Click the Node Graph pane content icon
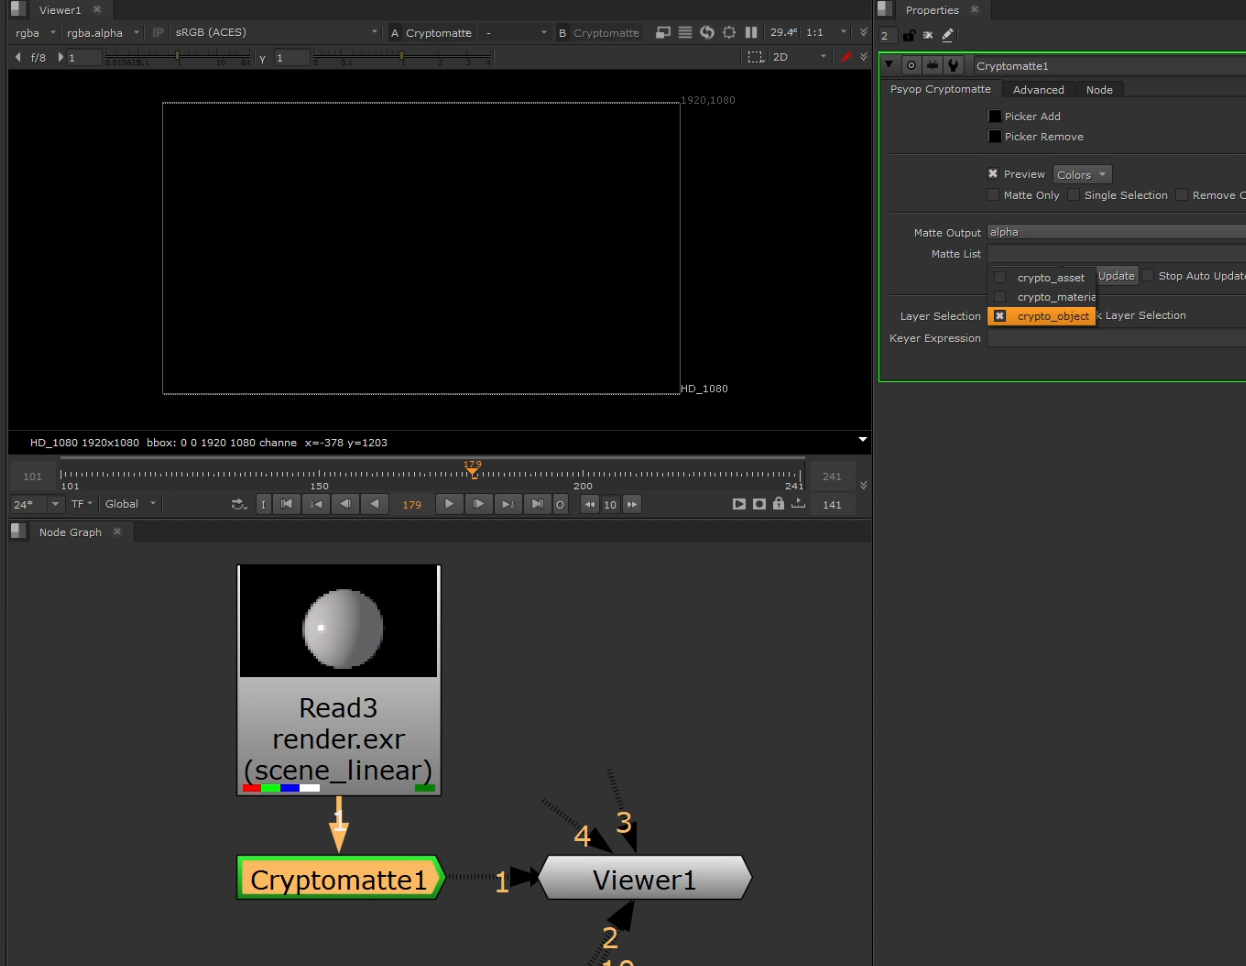1246x966 pixels. (x=18, y=531)
